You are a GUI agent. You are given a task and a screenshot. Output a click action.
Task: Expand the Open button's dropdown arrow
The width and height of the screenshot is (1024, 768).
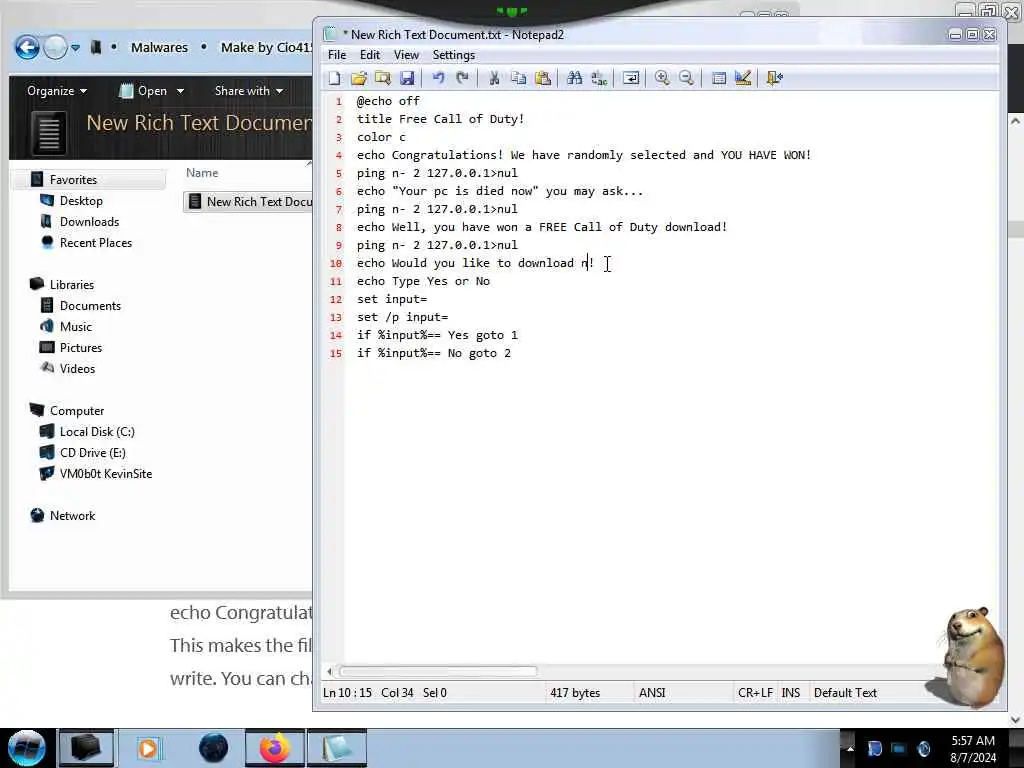180,91
